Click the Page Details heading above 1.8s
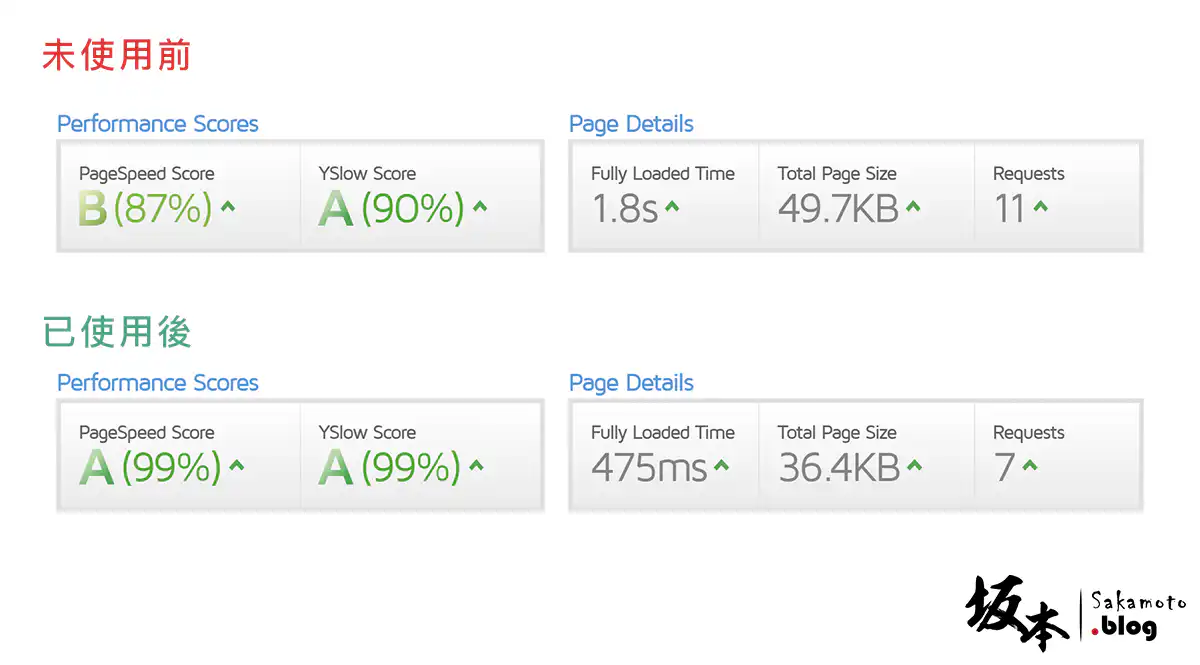1200x665 pixels. 631,124
